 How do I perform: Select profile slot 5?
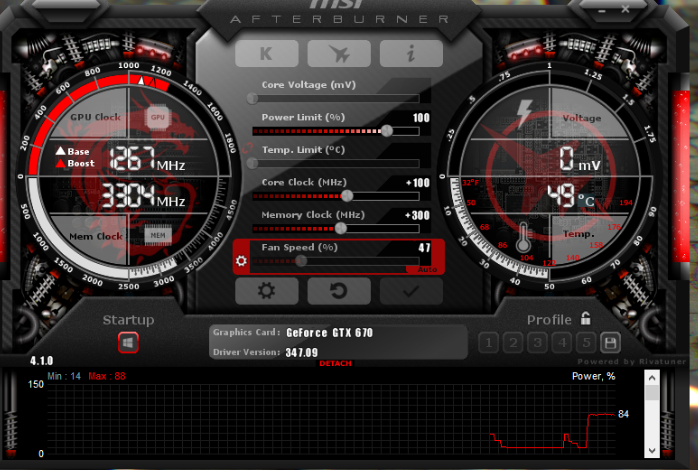pos(586,343)
